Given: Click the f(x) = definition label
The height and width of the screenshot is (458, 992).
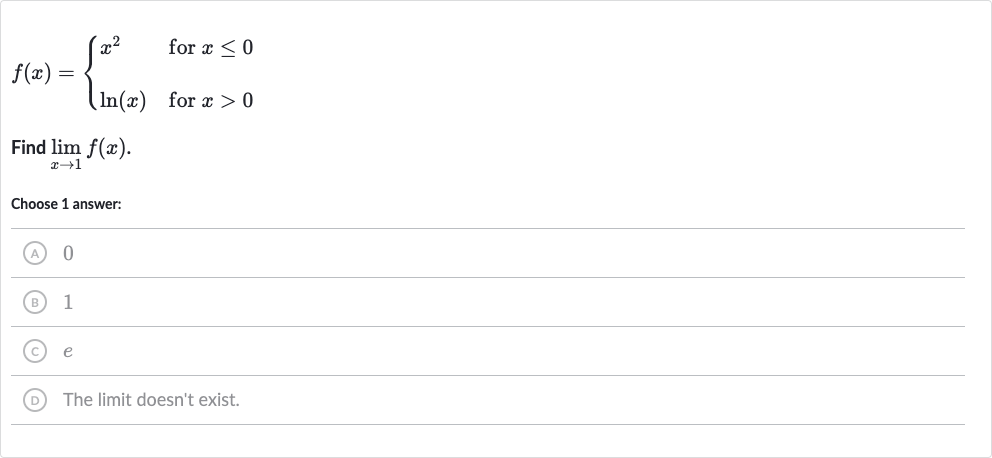Looking at the screenshot, I should coord(43,74).
